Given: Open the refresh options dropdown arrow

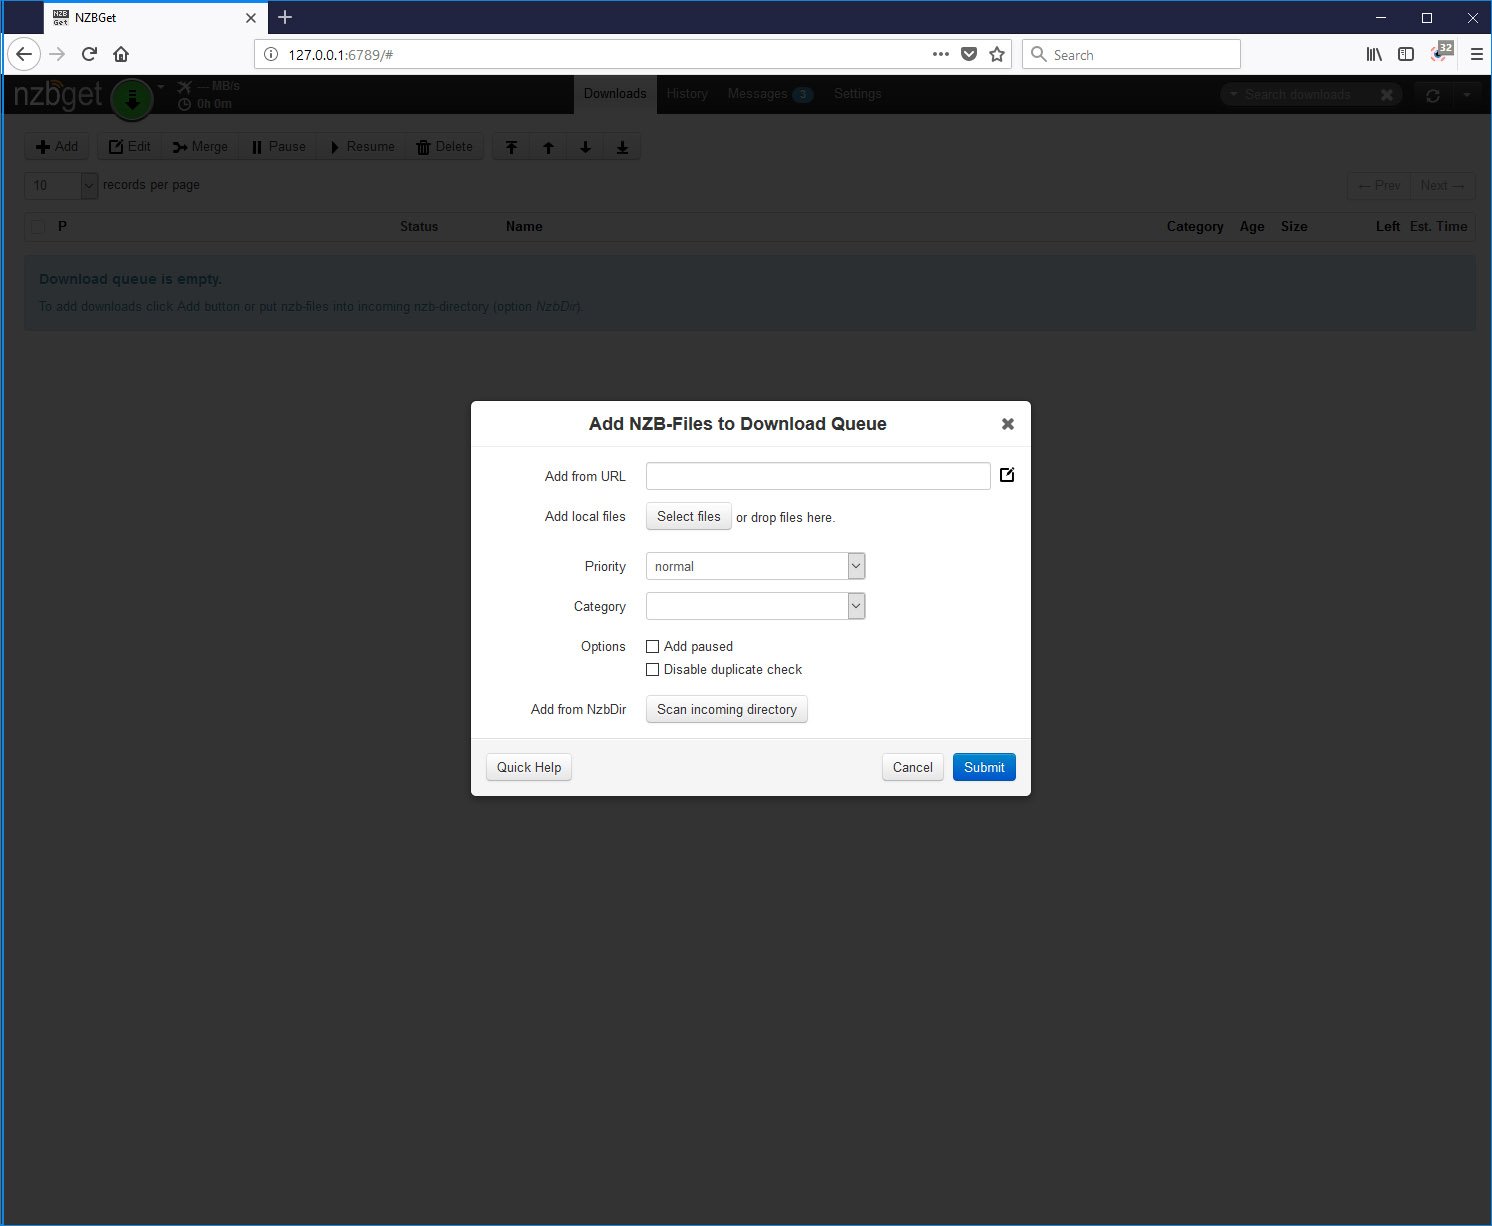Looking at the screenshot, I should click(x=1467, y=95).
